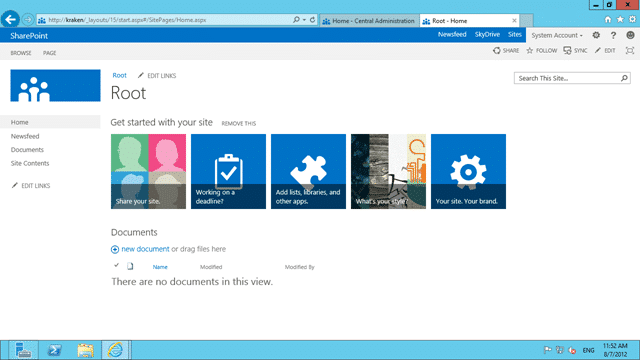Image resolution: width=640 pixels, height=360 pixels.
Task: Click FOLLOW star in page toolbar
Action: pos(542,51)
